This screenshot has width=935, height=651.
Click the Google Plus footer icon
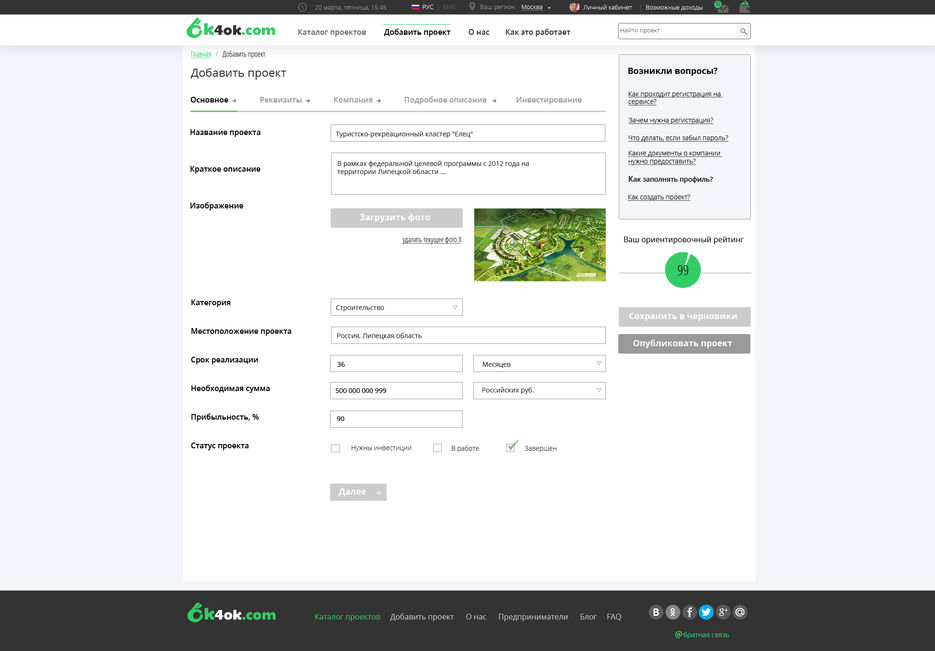tap(723, 612)
